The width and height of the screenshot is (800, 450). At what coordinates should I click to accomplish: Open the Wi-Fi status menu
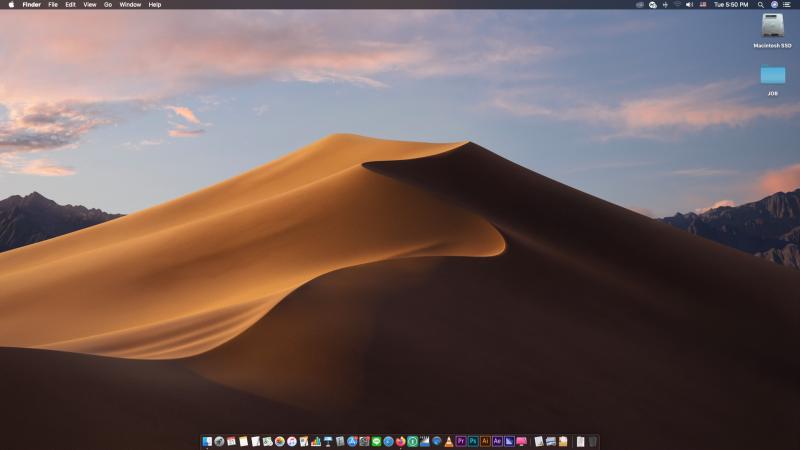click(678, 5)
